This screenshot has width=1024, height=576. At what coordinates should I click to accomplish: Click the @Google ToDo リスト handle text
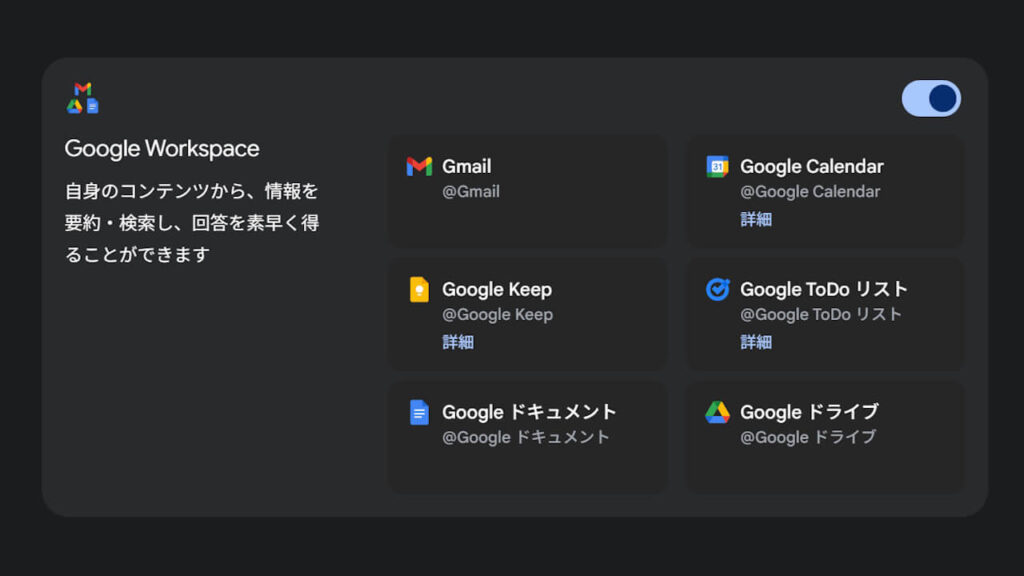pyautogui.click(x=821, y=315)
